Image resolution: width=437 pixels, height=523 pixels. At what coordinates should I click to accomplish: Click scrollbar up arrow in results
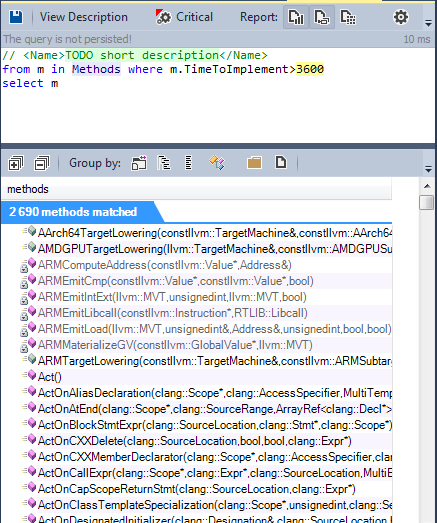tap(427, 186)
